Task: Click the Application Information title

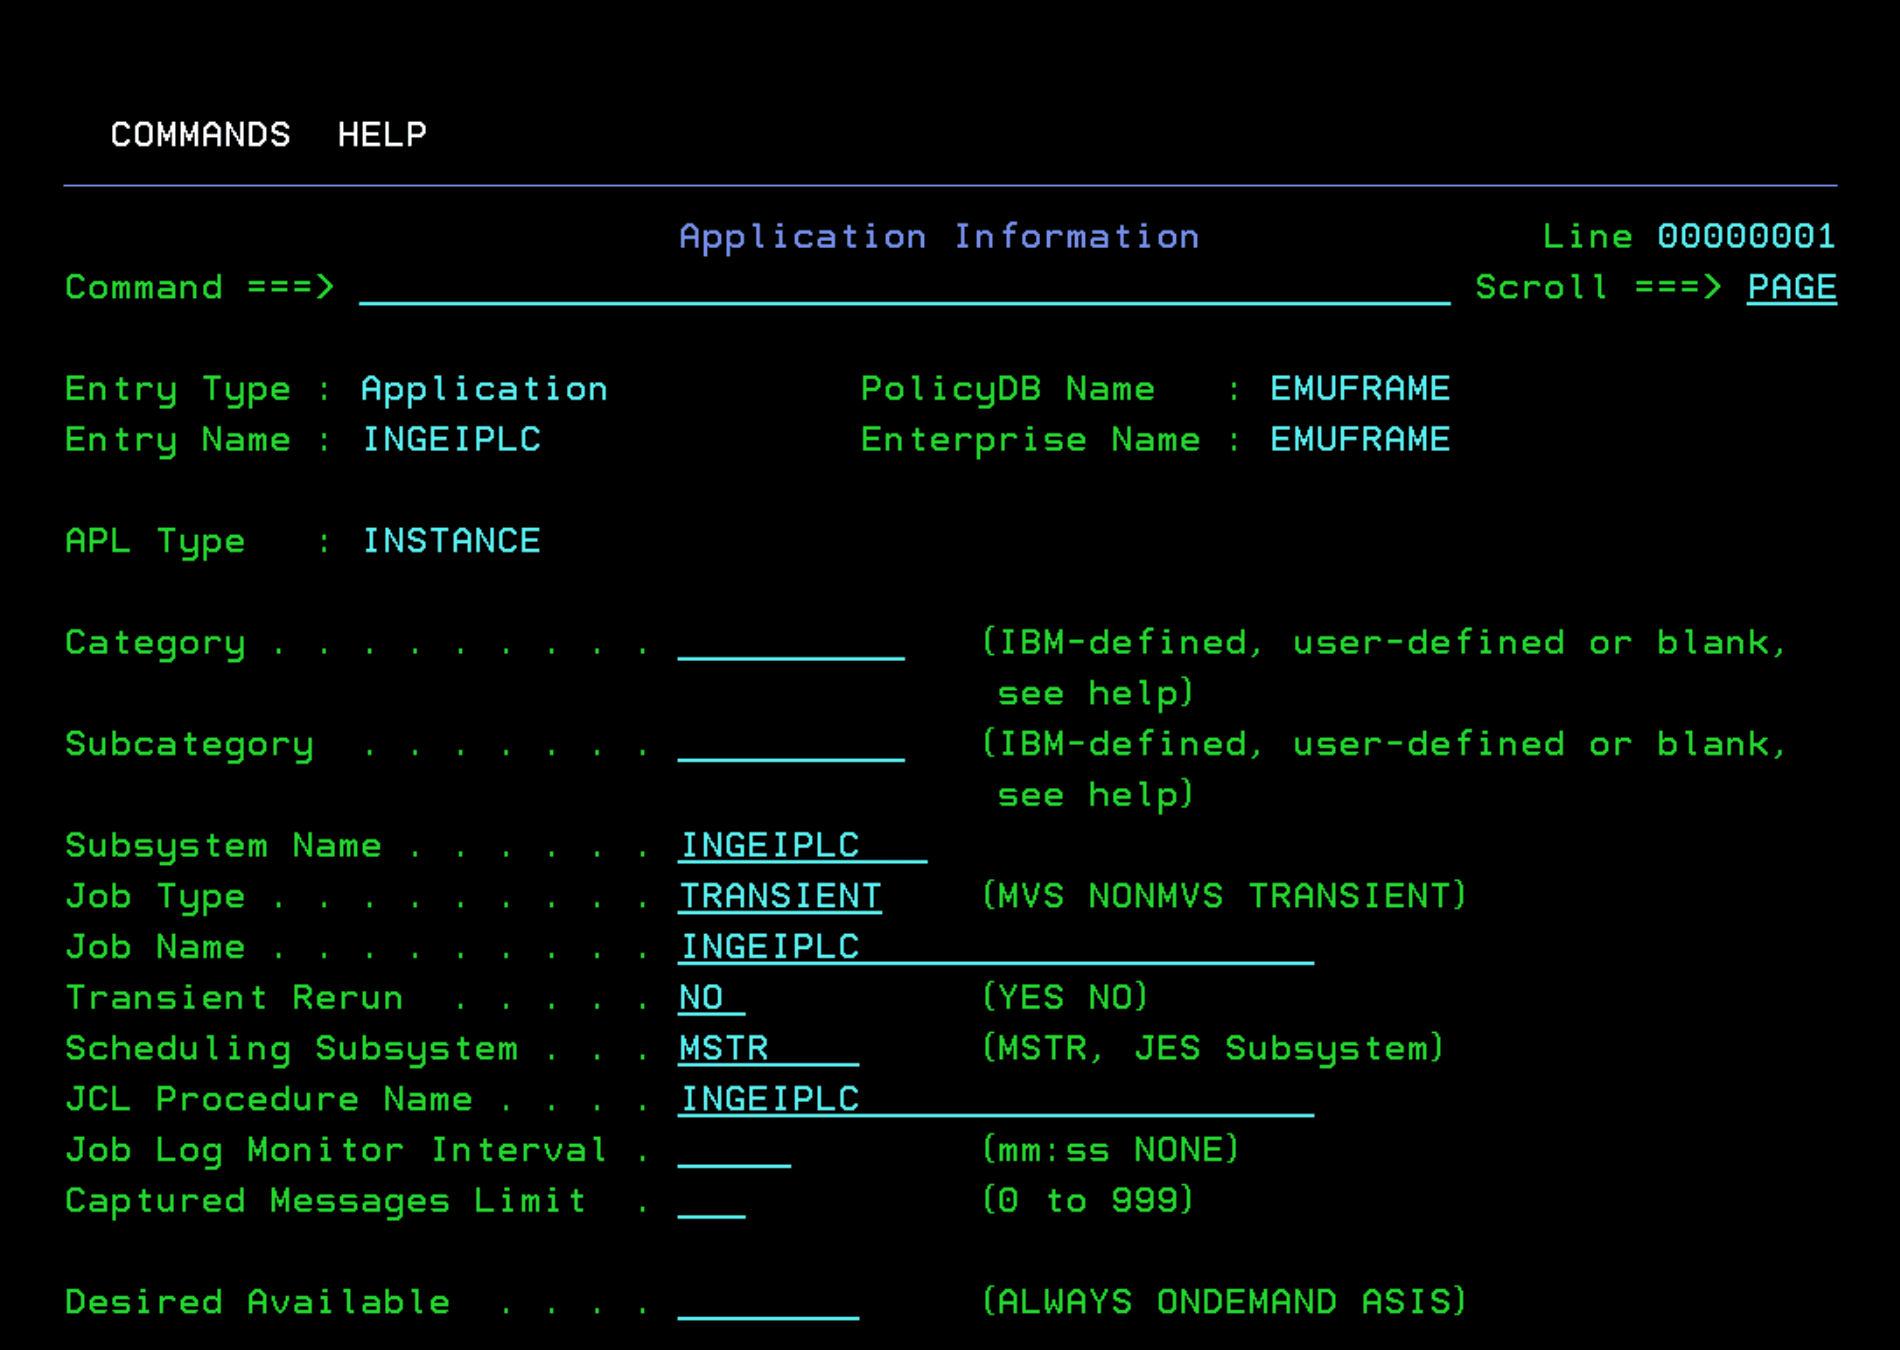Action: tap(939, 236)
